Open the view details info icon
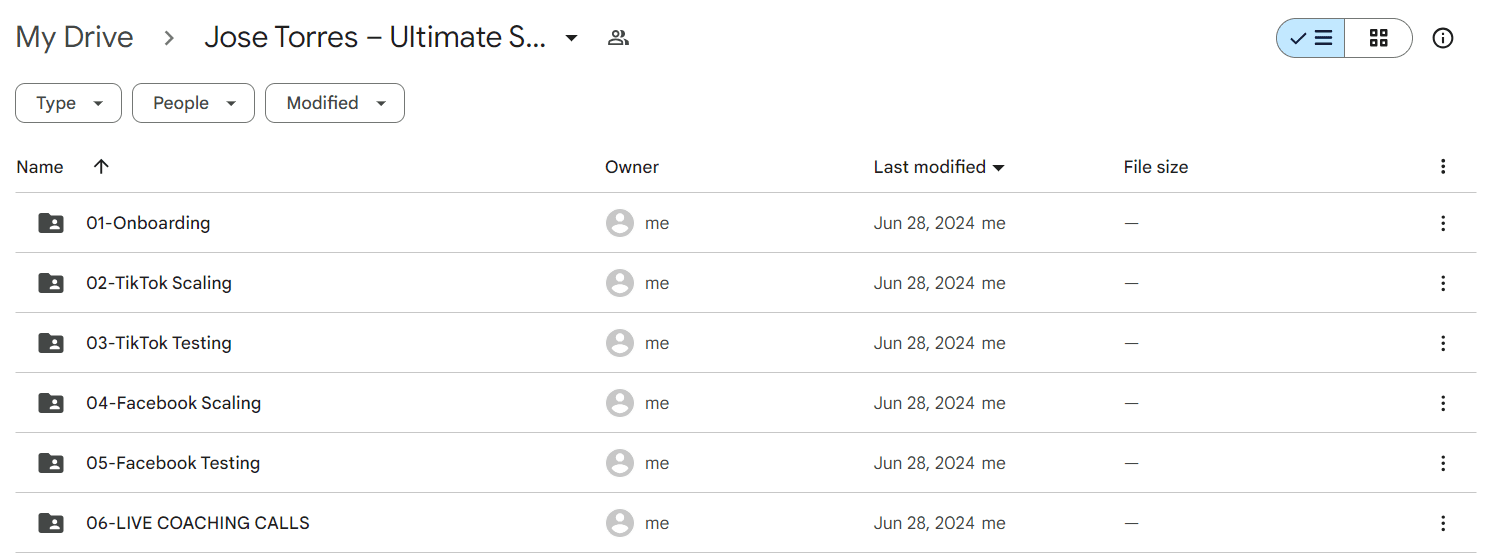 coord(1442,38)
